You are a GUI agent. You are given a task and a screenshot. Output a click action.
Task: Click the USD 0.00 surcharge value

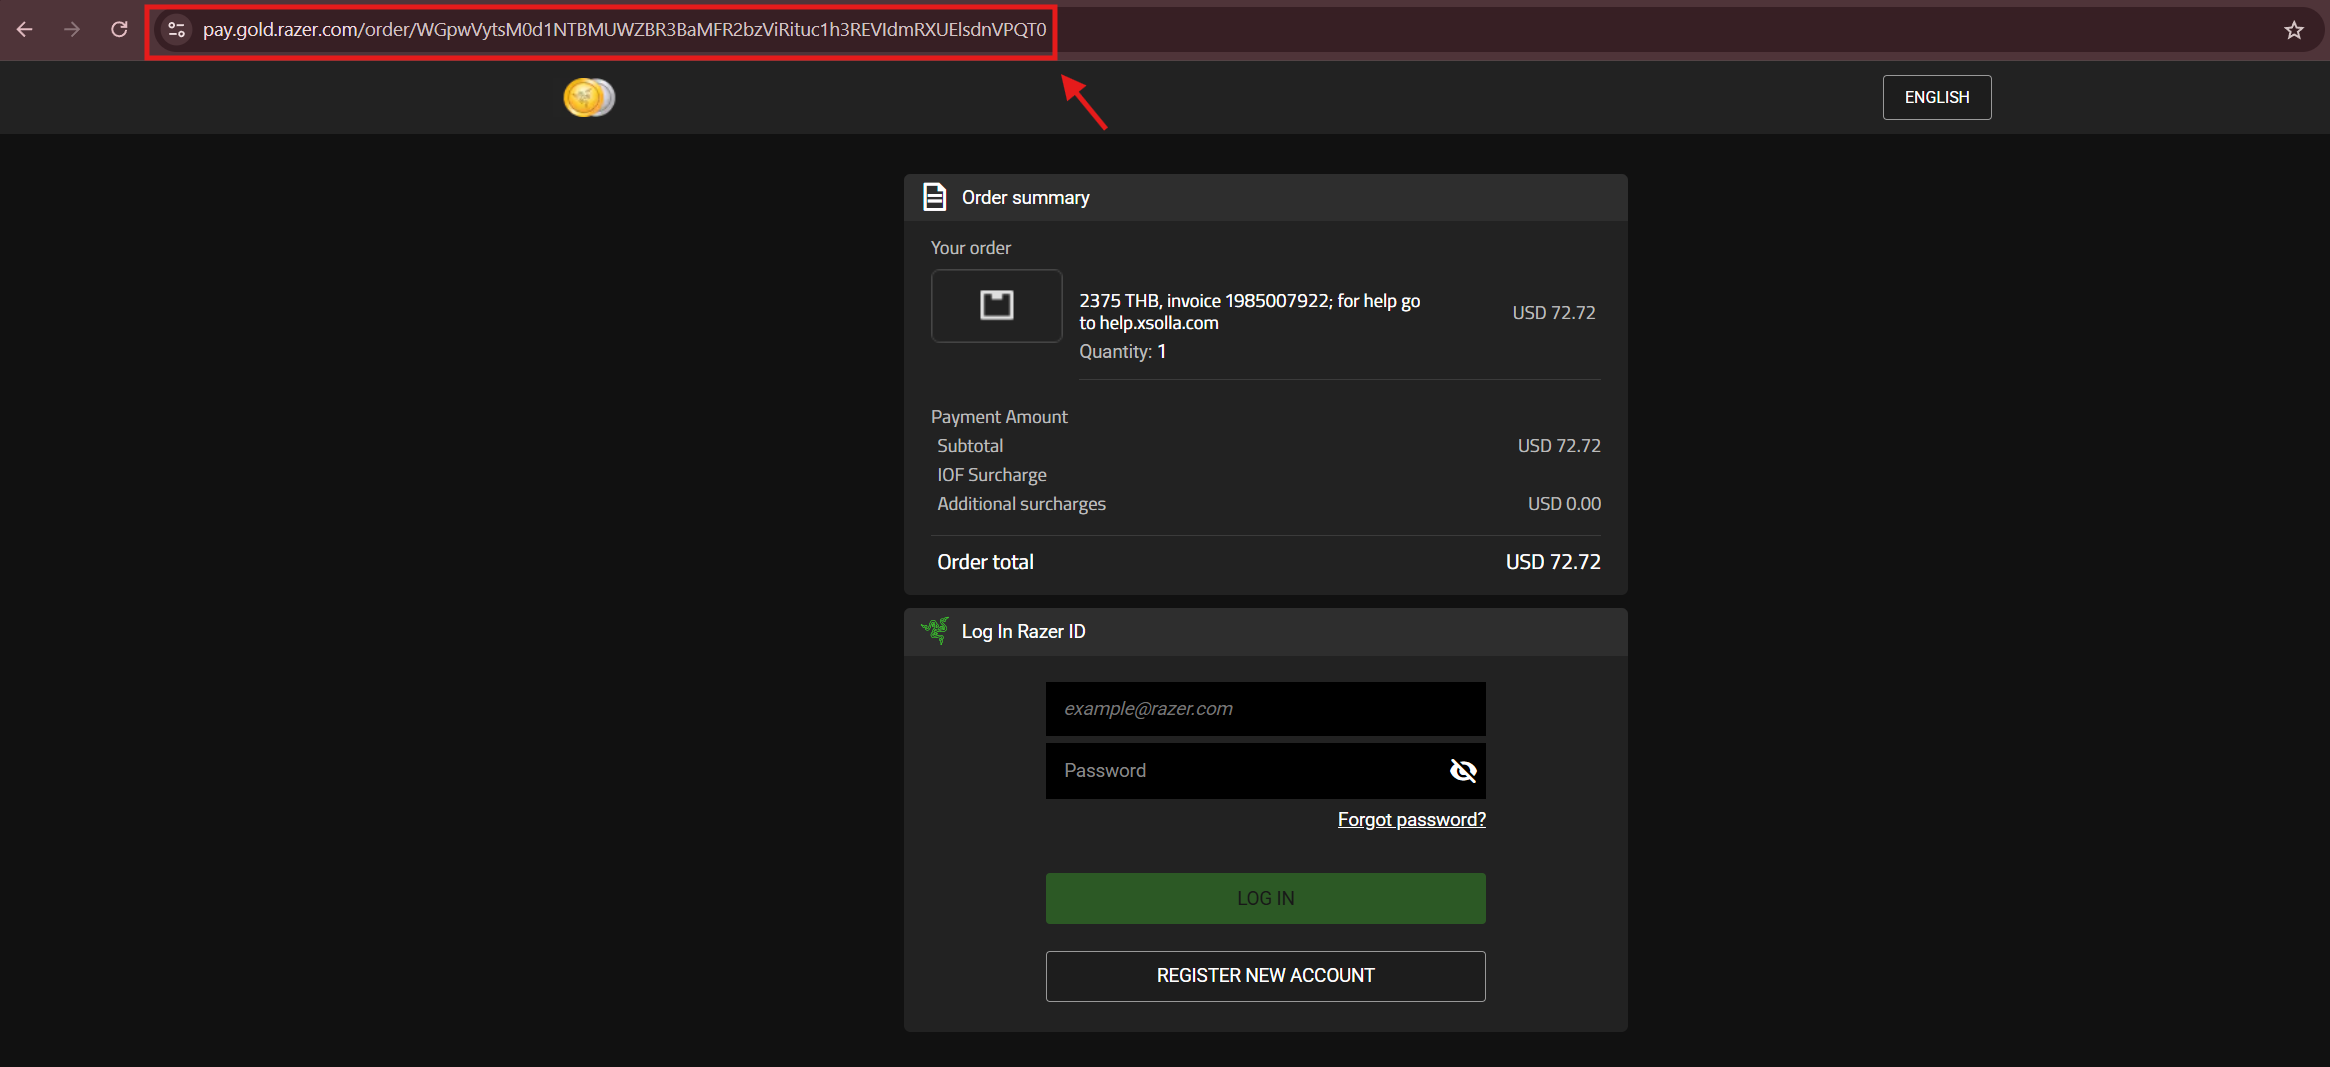(x=1564, y=504)
